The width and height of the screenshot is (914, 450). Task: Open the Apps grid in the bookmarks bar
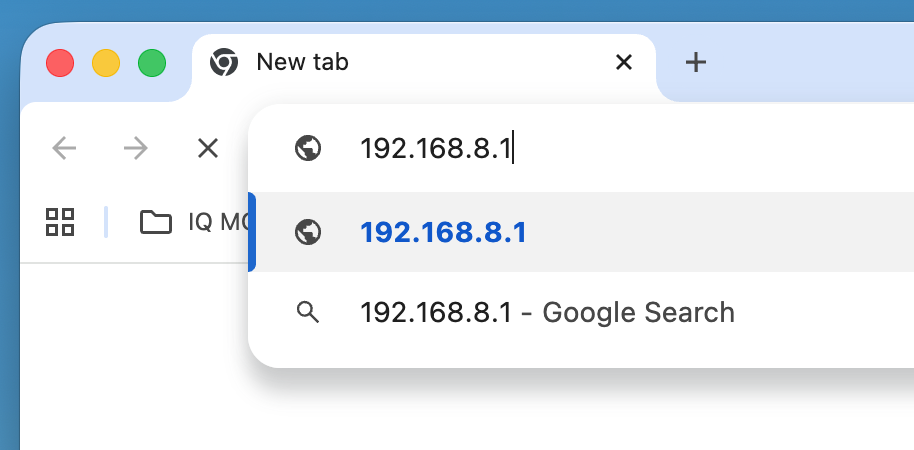click(x=61, y=222)
